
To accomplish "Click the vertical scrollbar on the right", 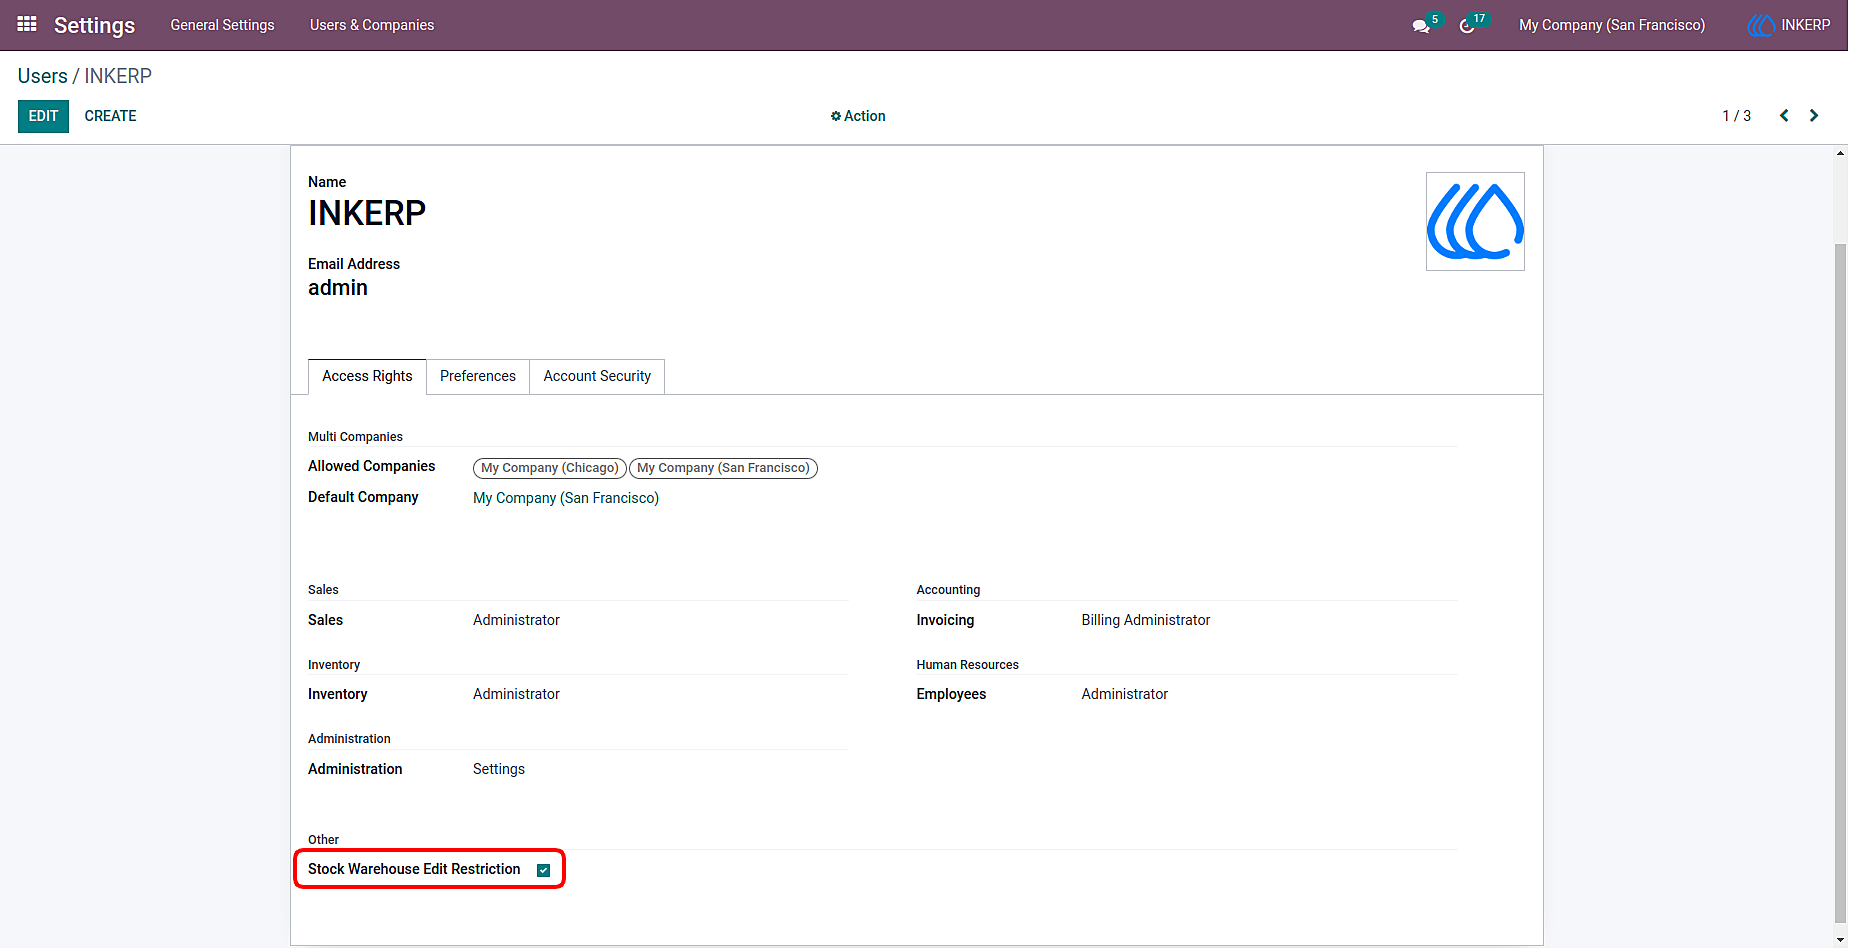I will (1840, 582).
